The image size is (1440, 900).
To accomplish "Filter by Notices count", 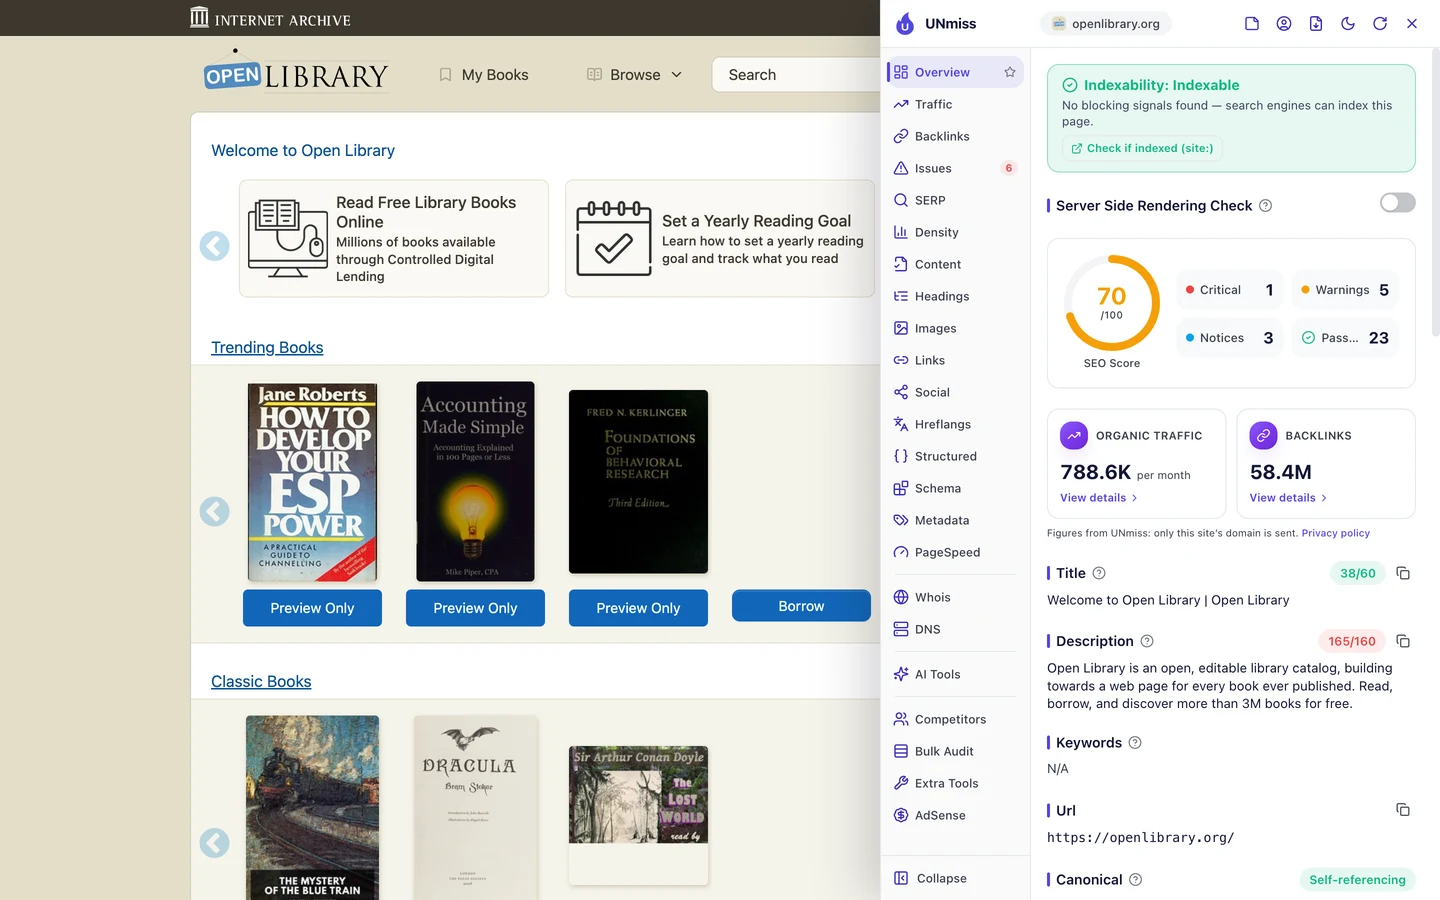I will coord(1229,338).
